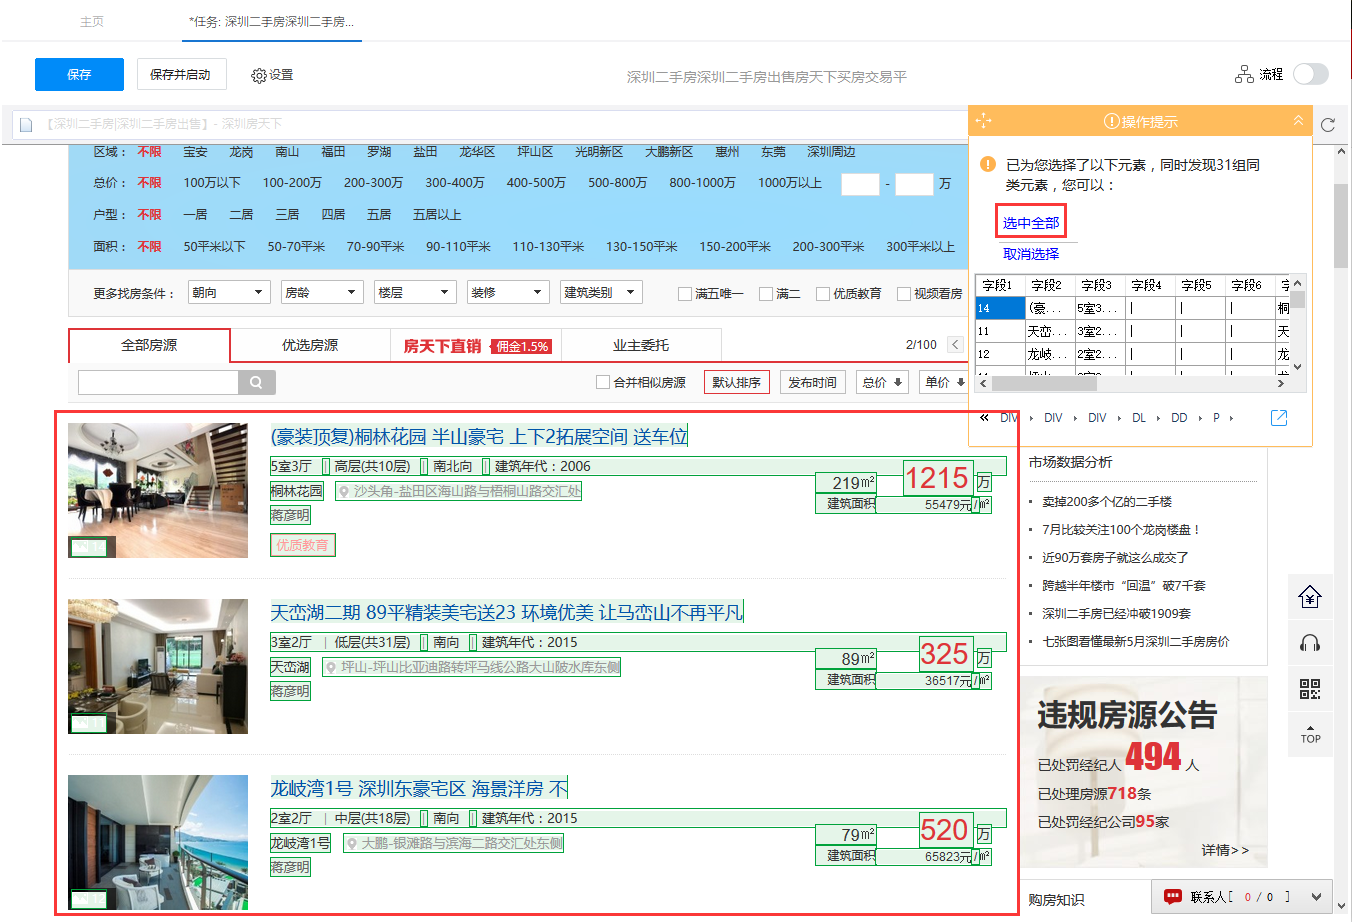Toggle the 流程 switch
1352x922 pixels.
1310,74
